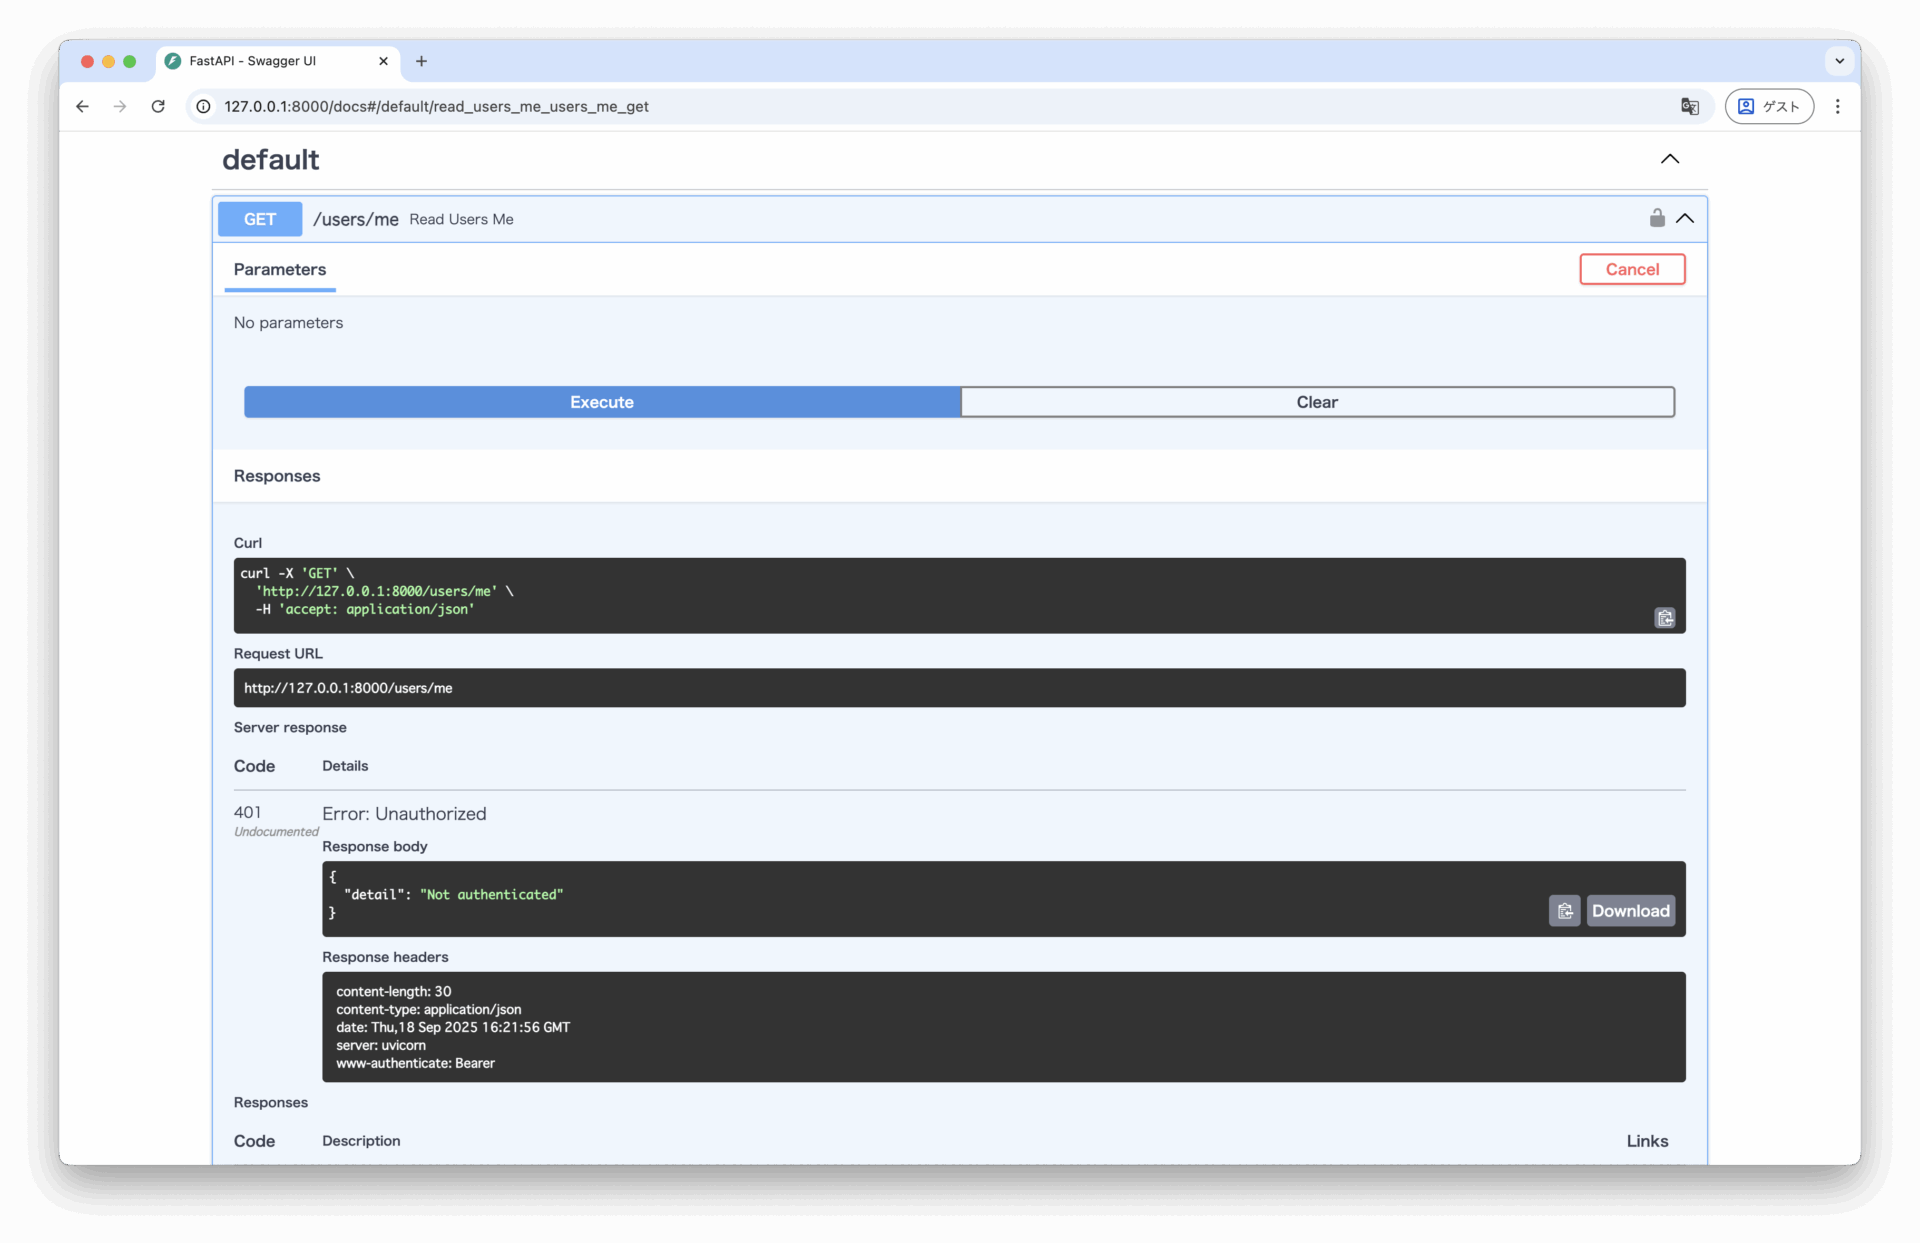This screenshot has height=1243, width=1920.
Task: Open the tab search dropdown arrow
Action: tap(1838, 61)
